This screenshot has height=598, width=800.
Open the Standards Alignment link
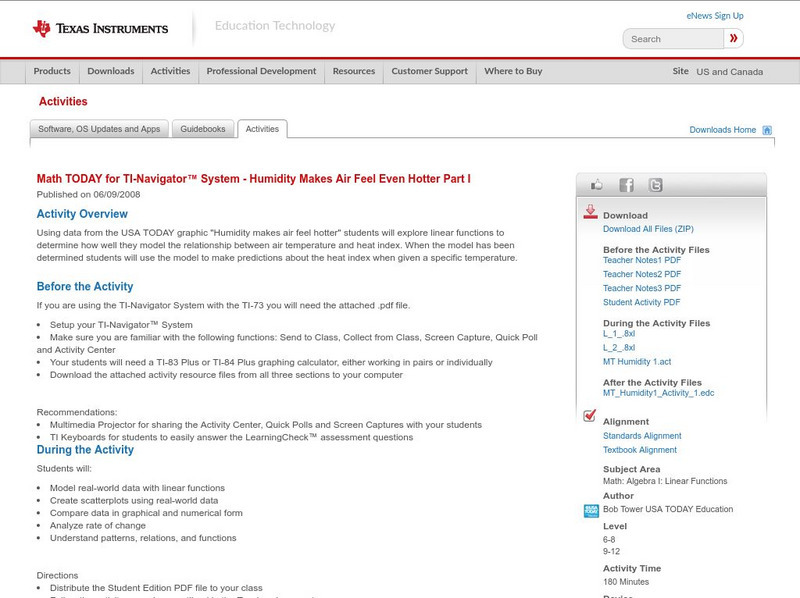[642, 436]
